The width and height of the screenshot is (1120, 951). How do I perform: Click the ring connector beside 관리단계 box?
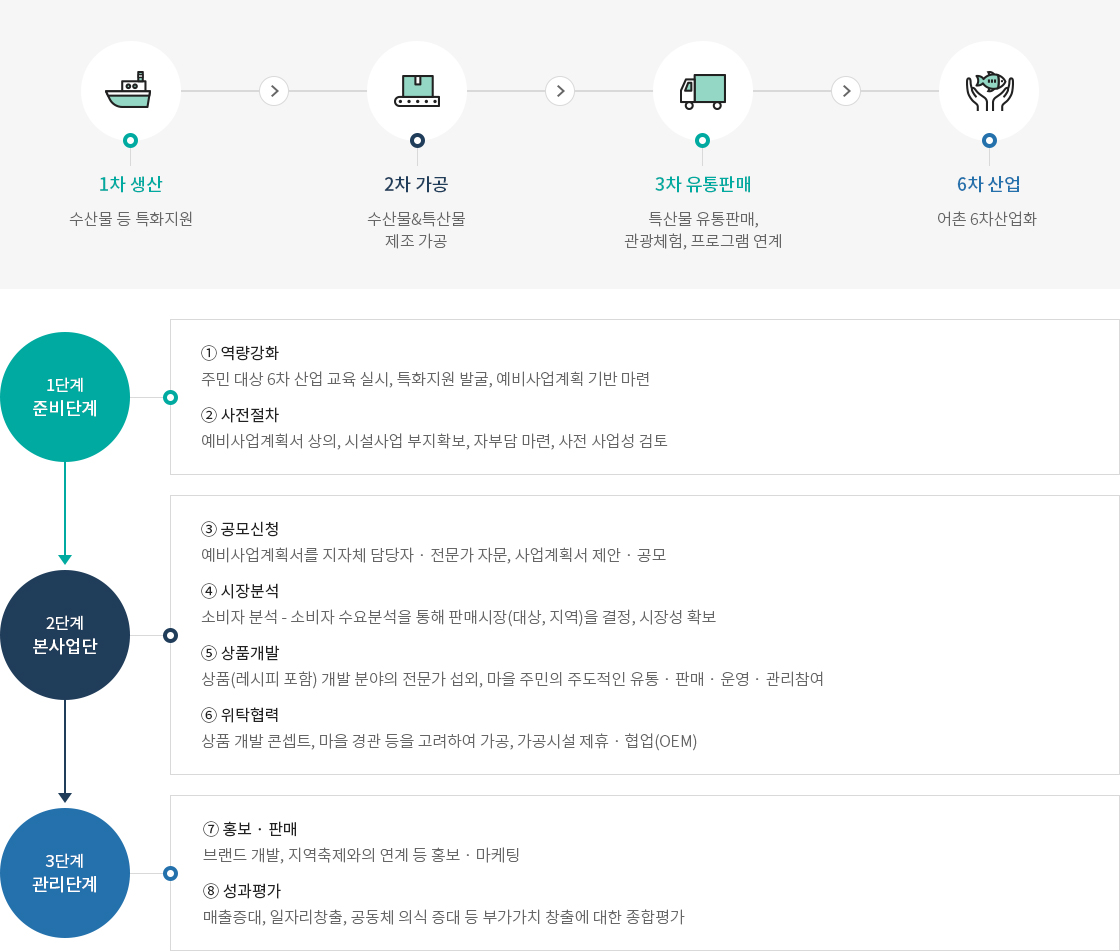pos(170,873)
